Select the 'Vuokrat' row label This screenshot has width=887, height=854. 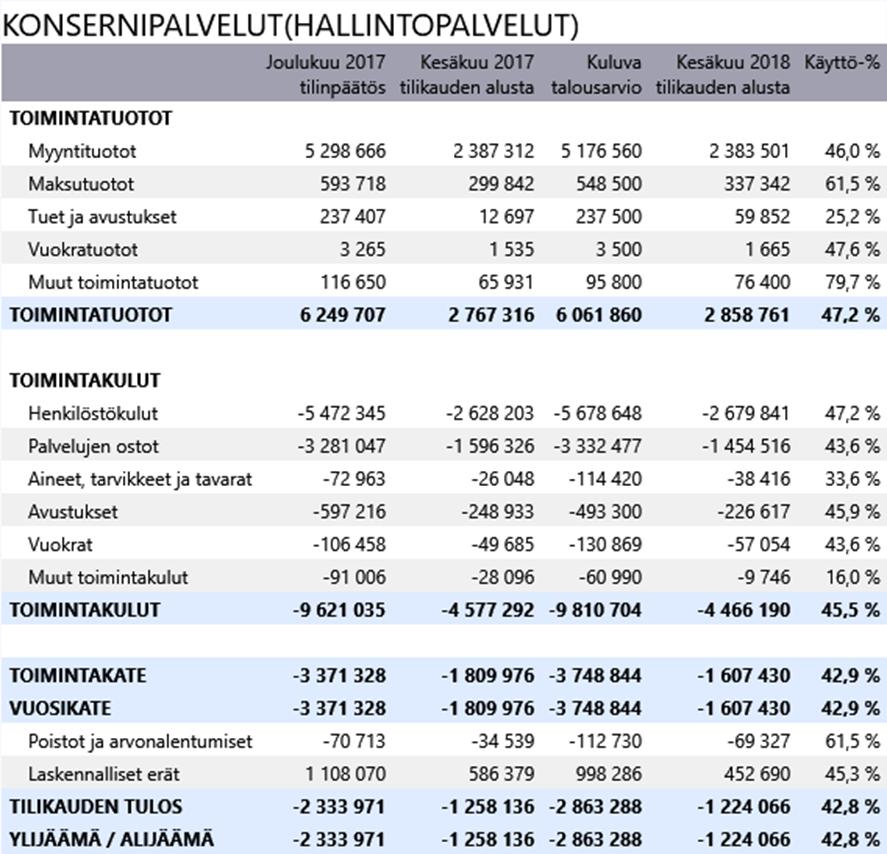[60, 545]
